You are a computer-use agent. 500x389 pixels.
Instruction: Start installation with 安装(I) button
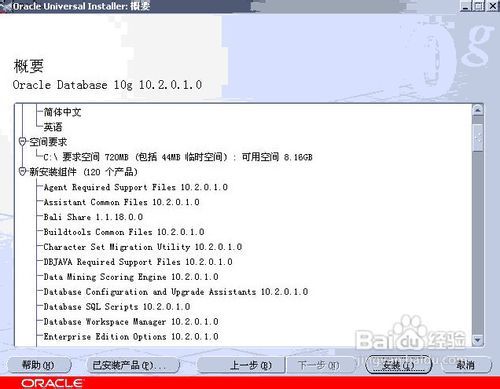pyautogui.click(x=399, y=365)
